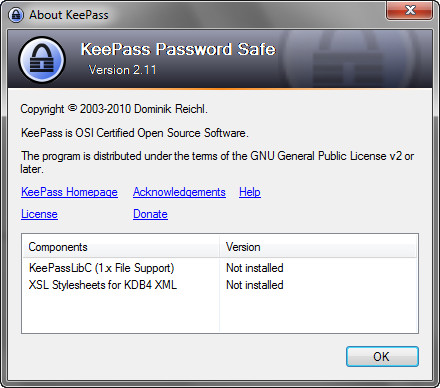Select the XSL Stylesheets for KDB4 XML row

tap(220, 285)
